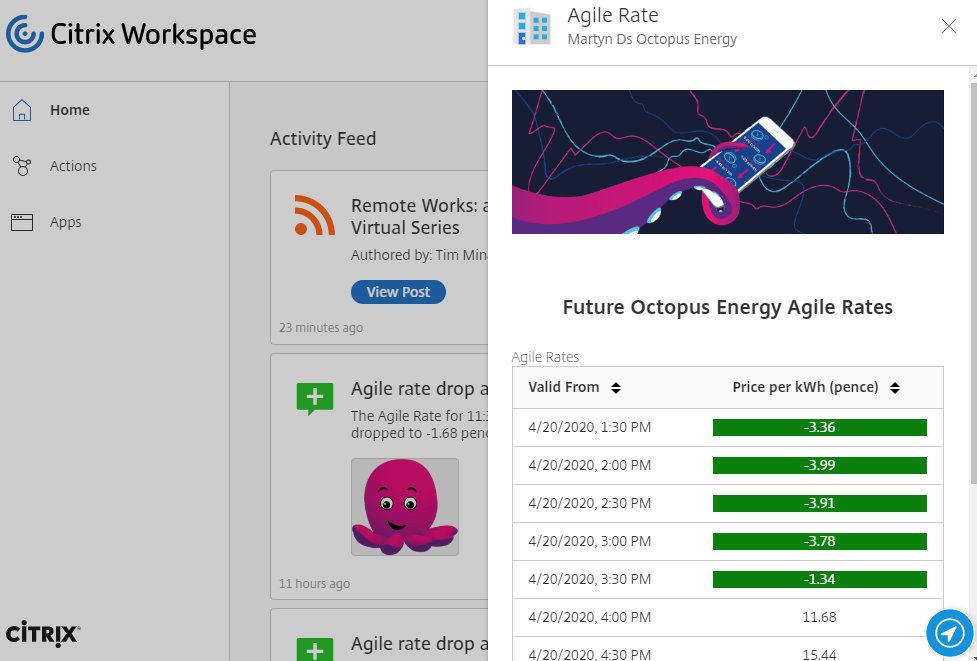Click the panel vertical scrollbar
The height and width of the screenshot is (661, 977).
[973, 283]
